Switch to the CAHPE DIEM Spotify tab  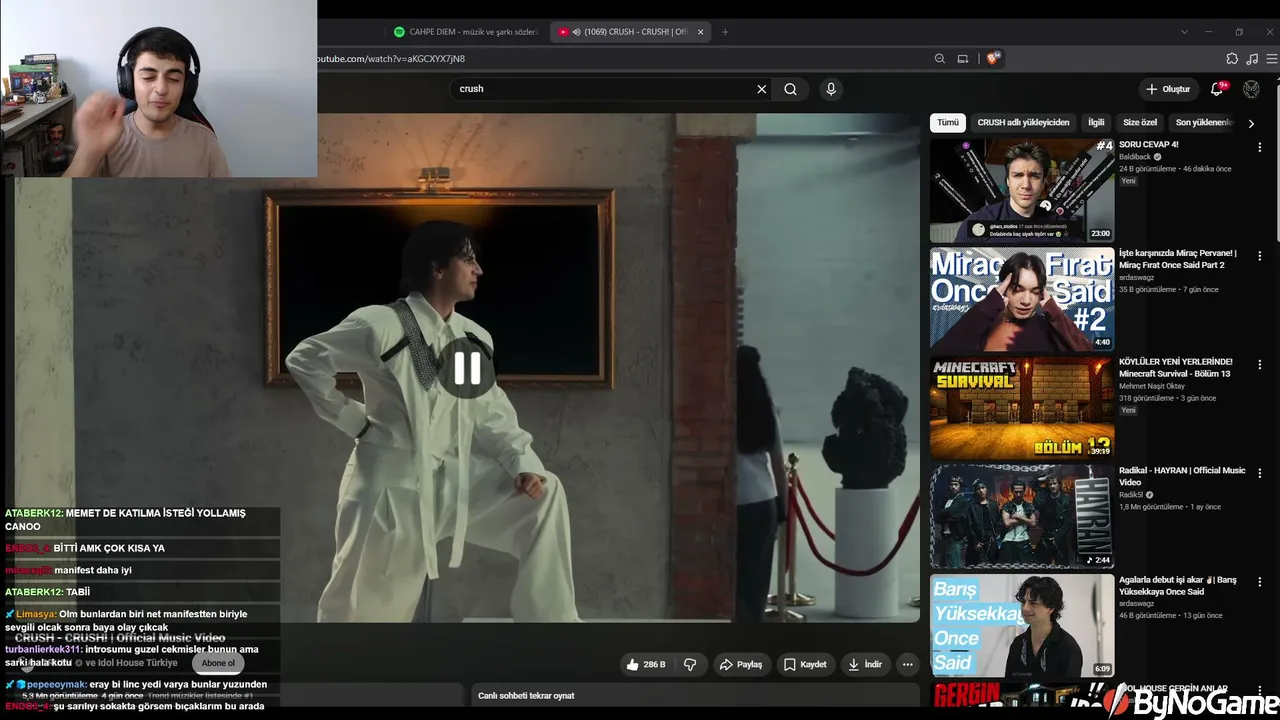click(x=466, y=32)
